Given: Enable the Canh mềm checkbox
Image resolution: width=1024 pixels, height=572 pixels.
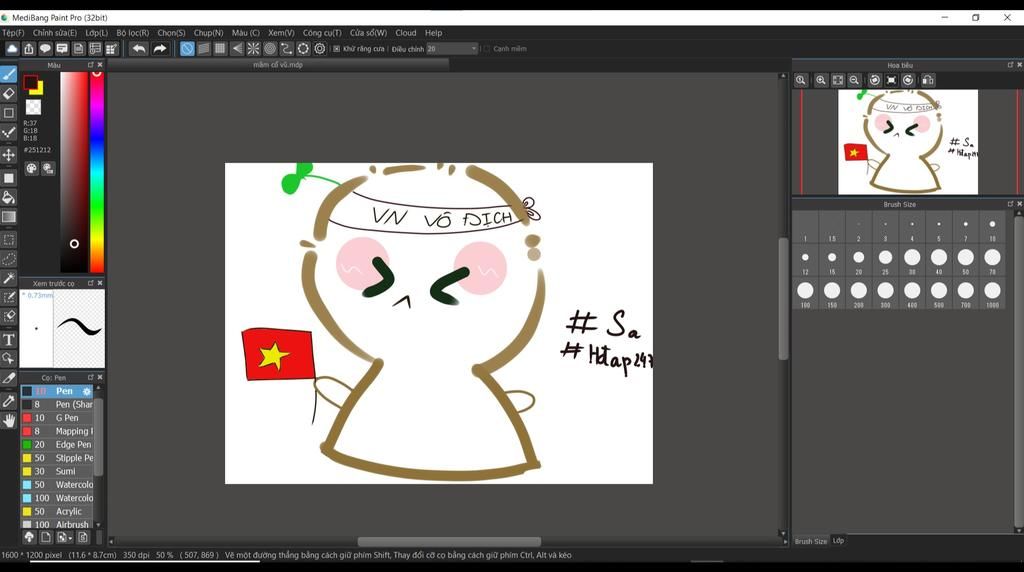Looking at the screenshot, I should [487, 49].
